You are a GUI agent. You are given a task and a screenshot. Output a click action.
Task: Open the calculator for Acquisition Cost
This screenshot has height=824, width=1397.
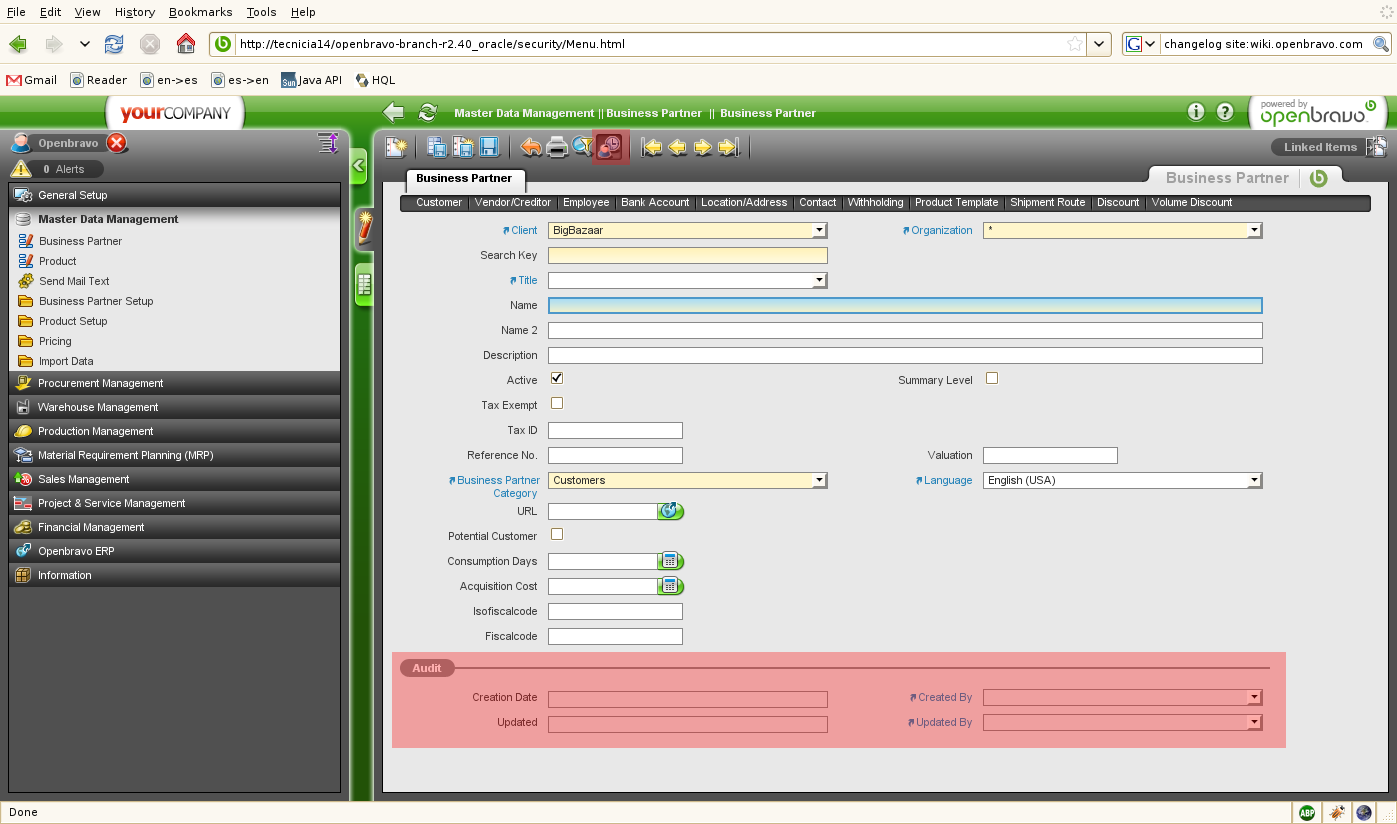pyautogui.click(x=670, y=586)
